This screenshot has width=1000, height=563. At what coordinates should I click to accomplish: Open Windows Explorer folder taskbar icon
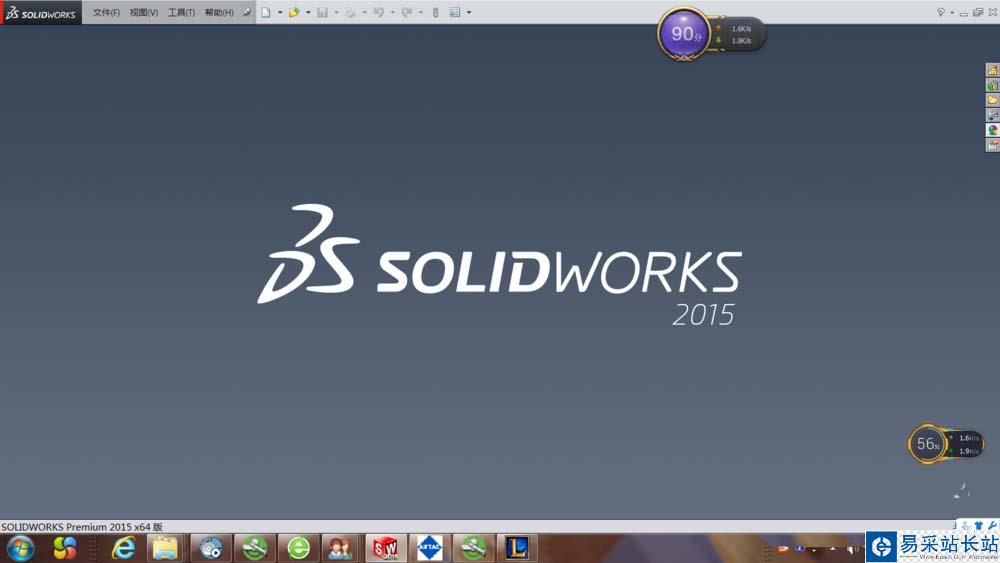[165, 548]
